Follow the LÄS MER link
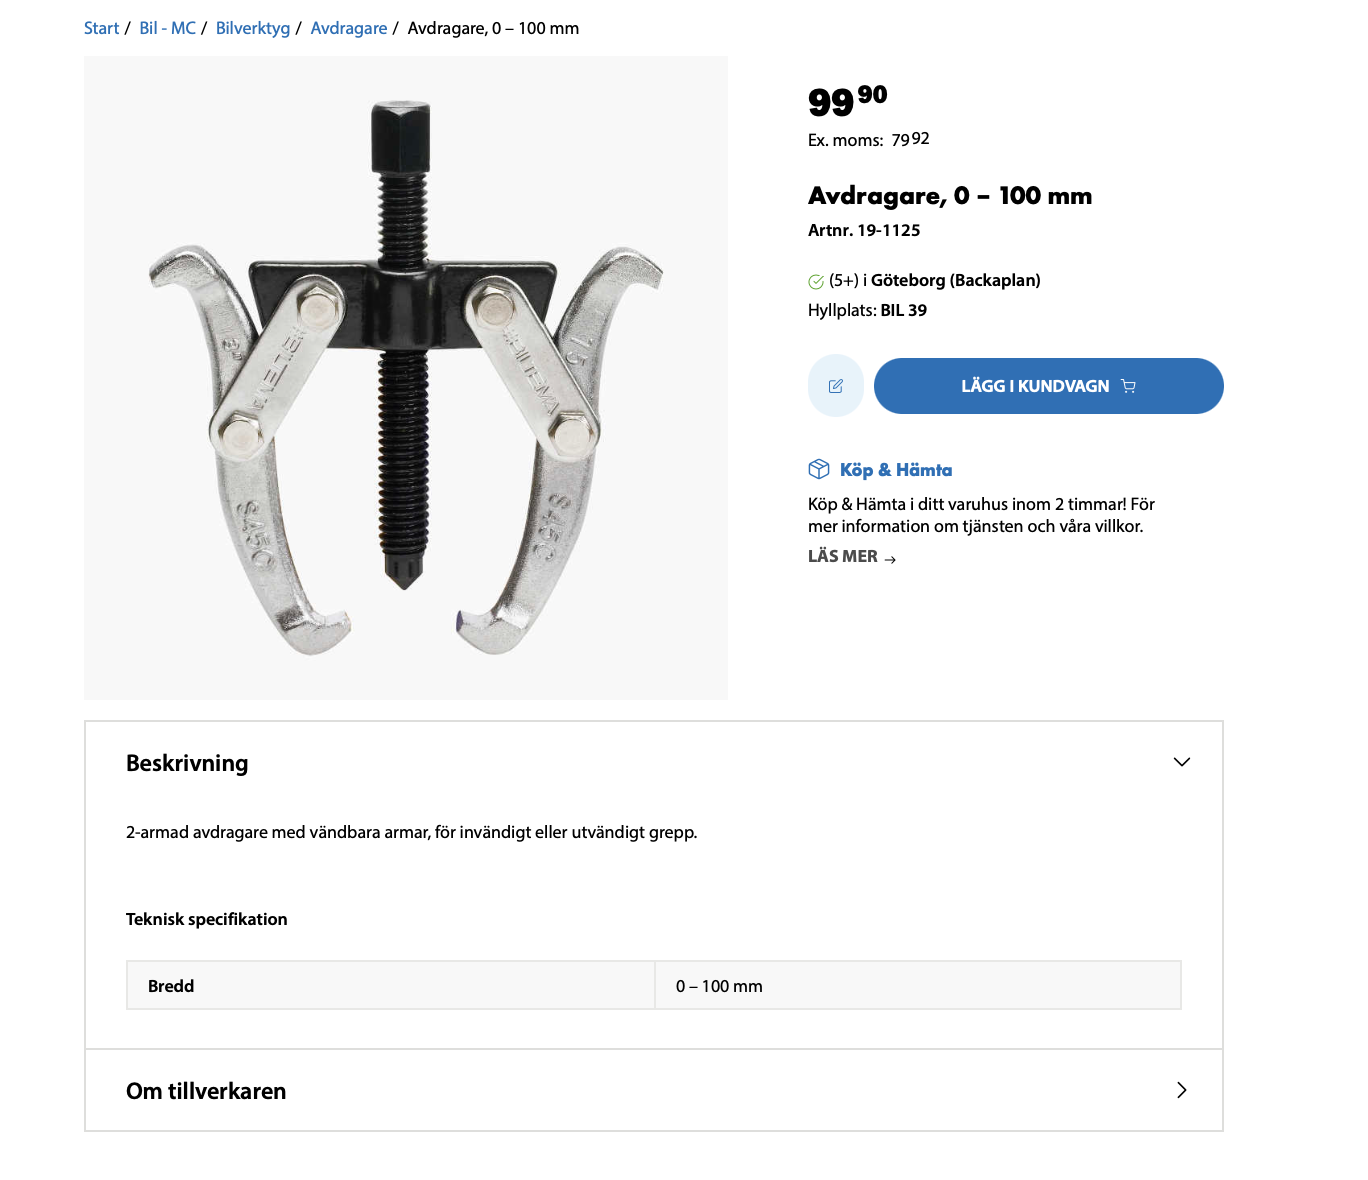 point(843,557)
